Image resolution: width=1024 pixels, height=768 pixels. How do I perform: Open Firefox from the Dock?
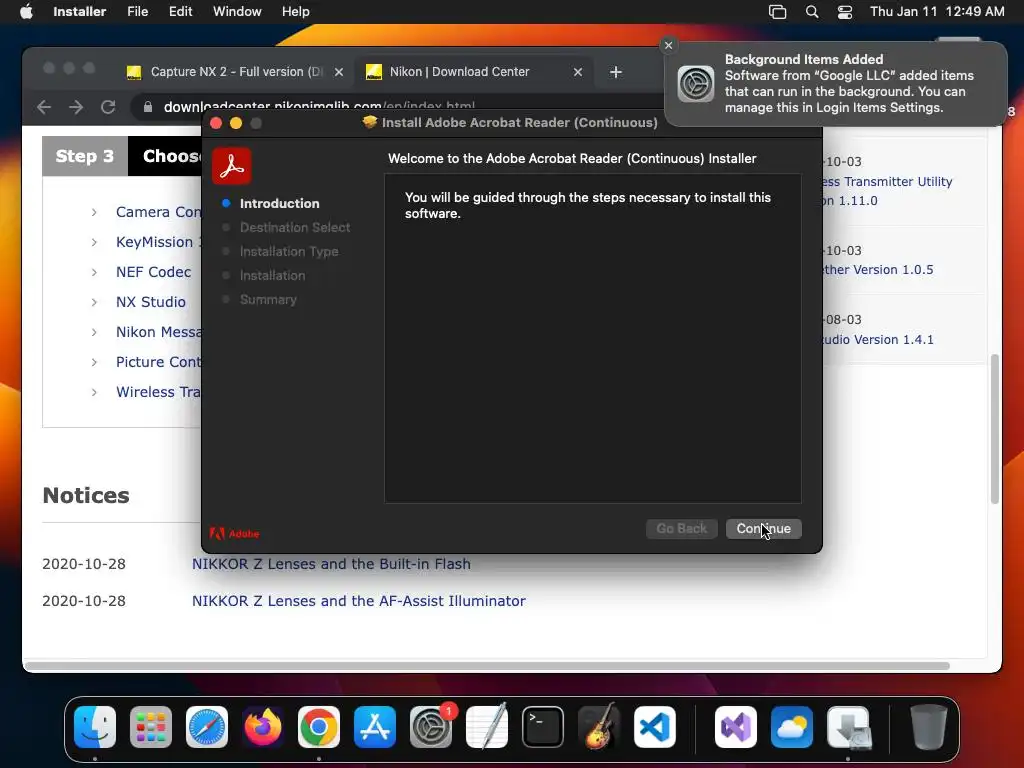(263, 727)
